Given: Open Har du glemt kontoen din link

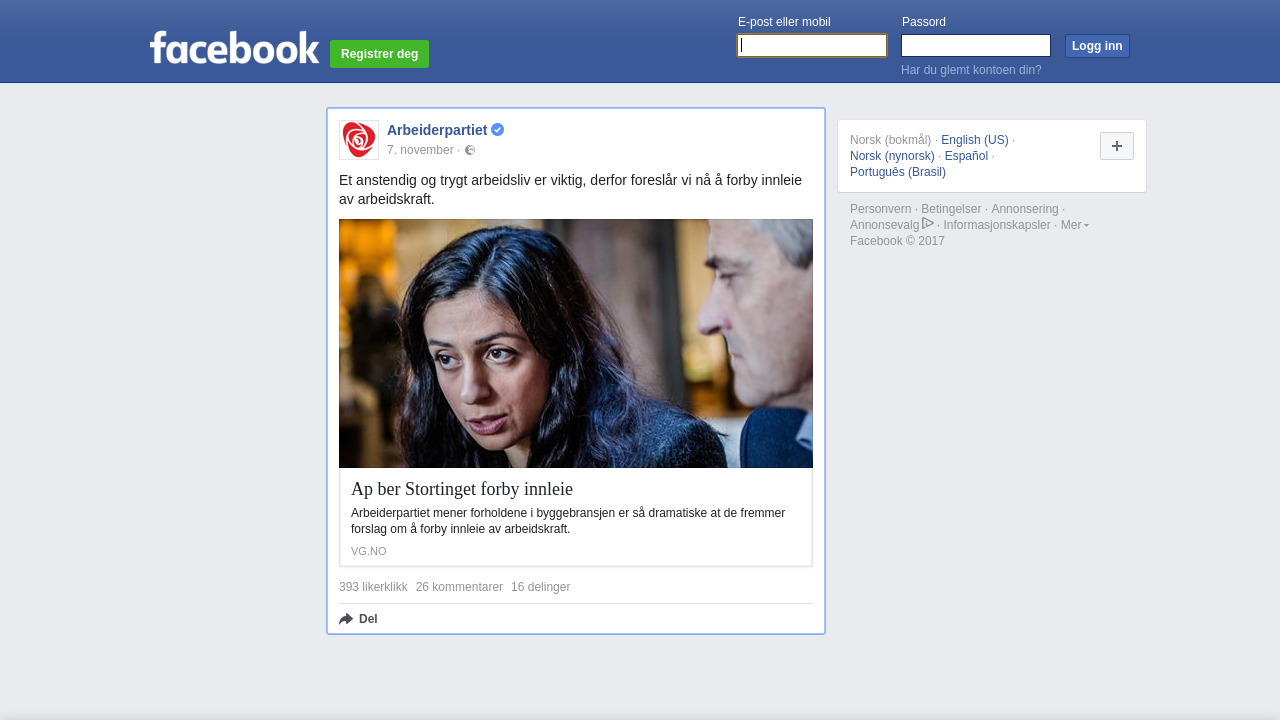Looking at the screenshot, I should (x=971, y=70).
